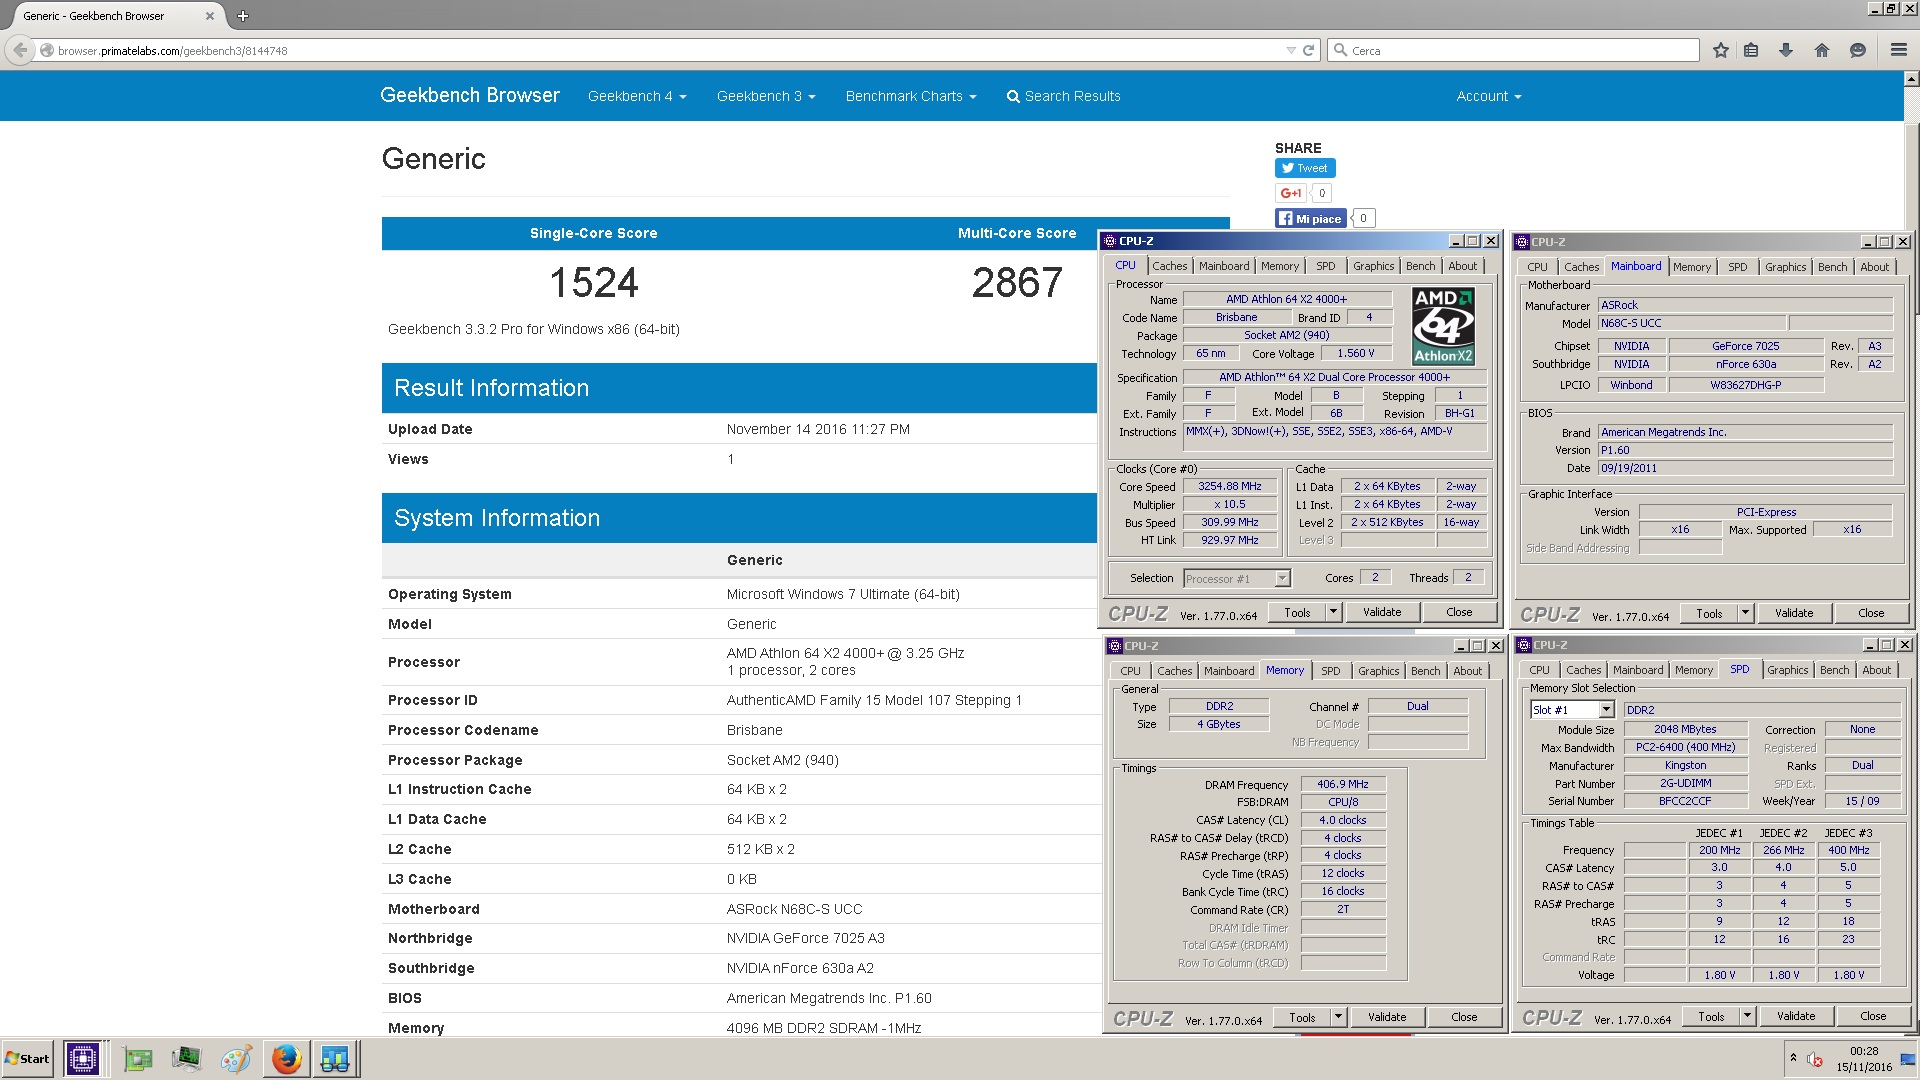Launch the Paint palette icon in taskbar
Viewport: 1920px width, 1080px height.
(236, 1058)
